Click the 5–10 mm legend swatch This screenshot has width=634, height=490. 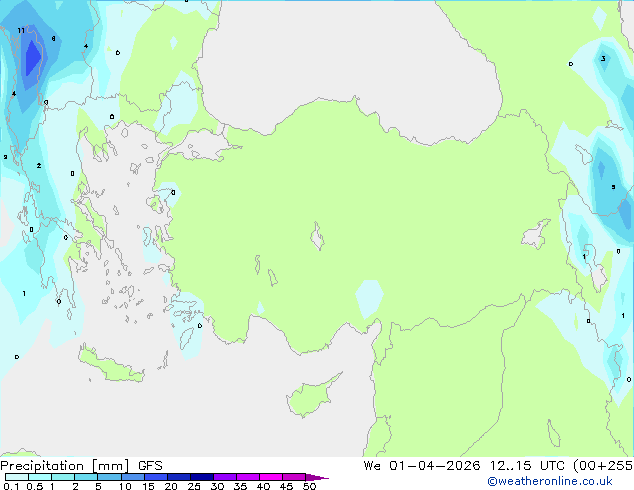109,477
